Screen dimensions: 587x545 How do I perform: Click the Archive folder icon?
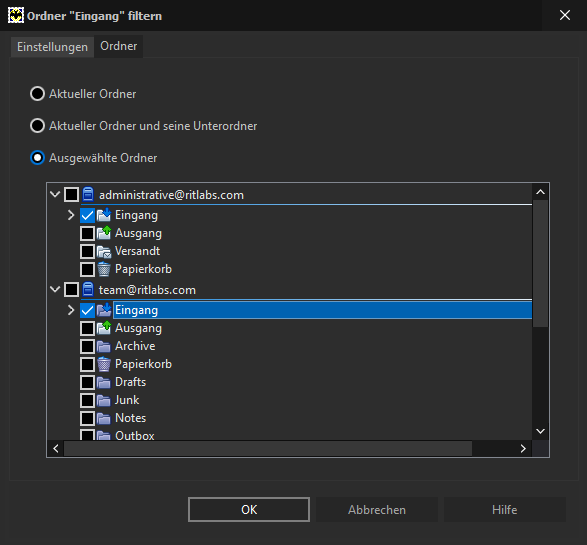(x=104, y=346)
